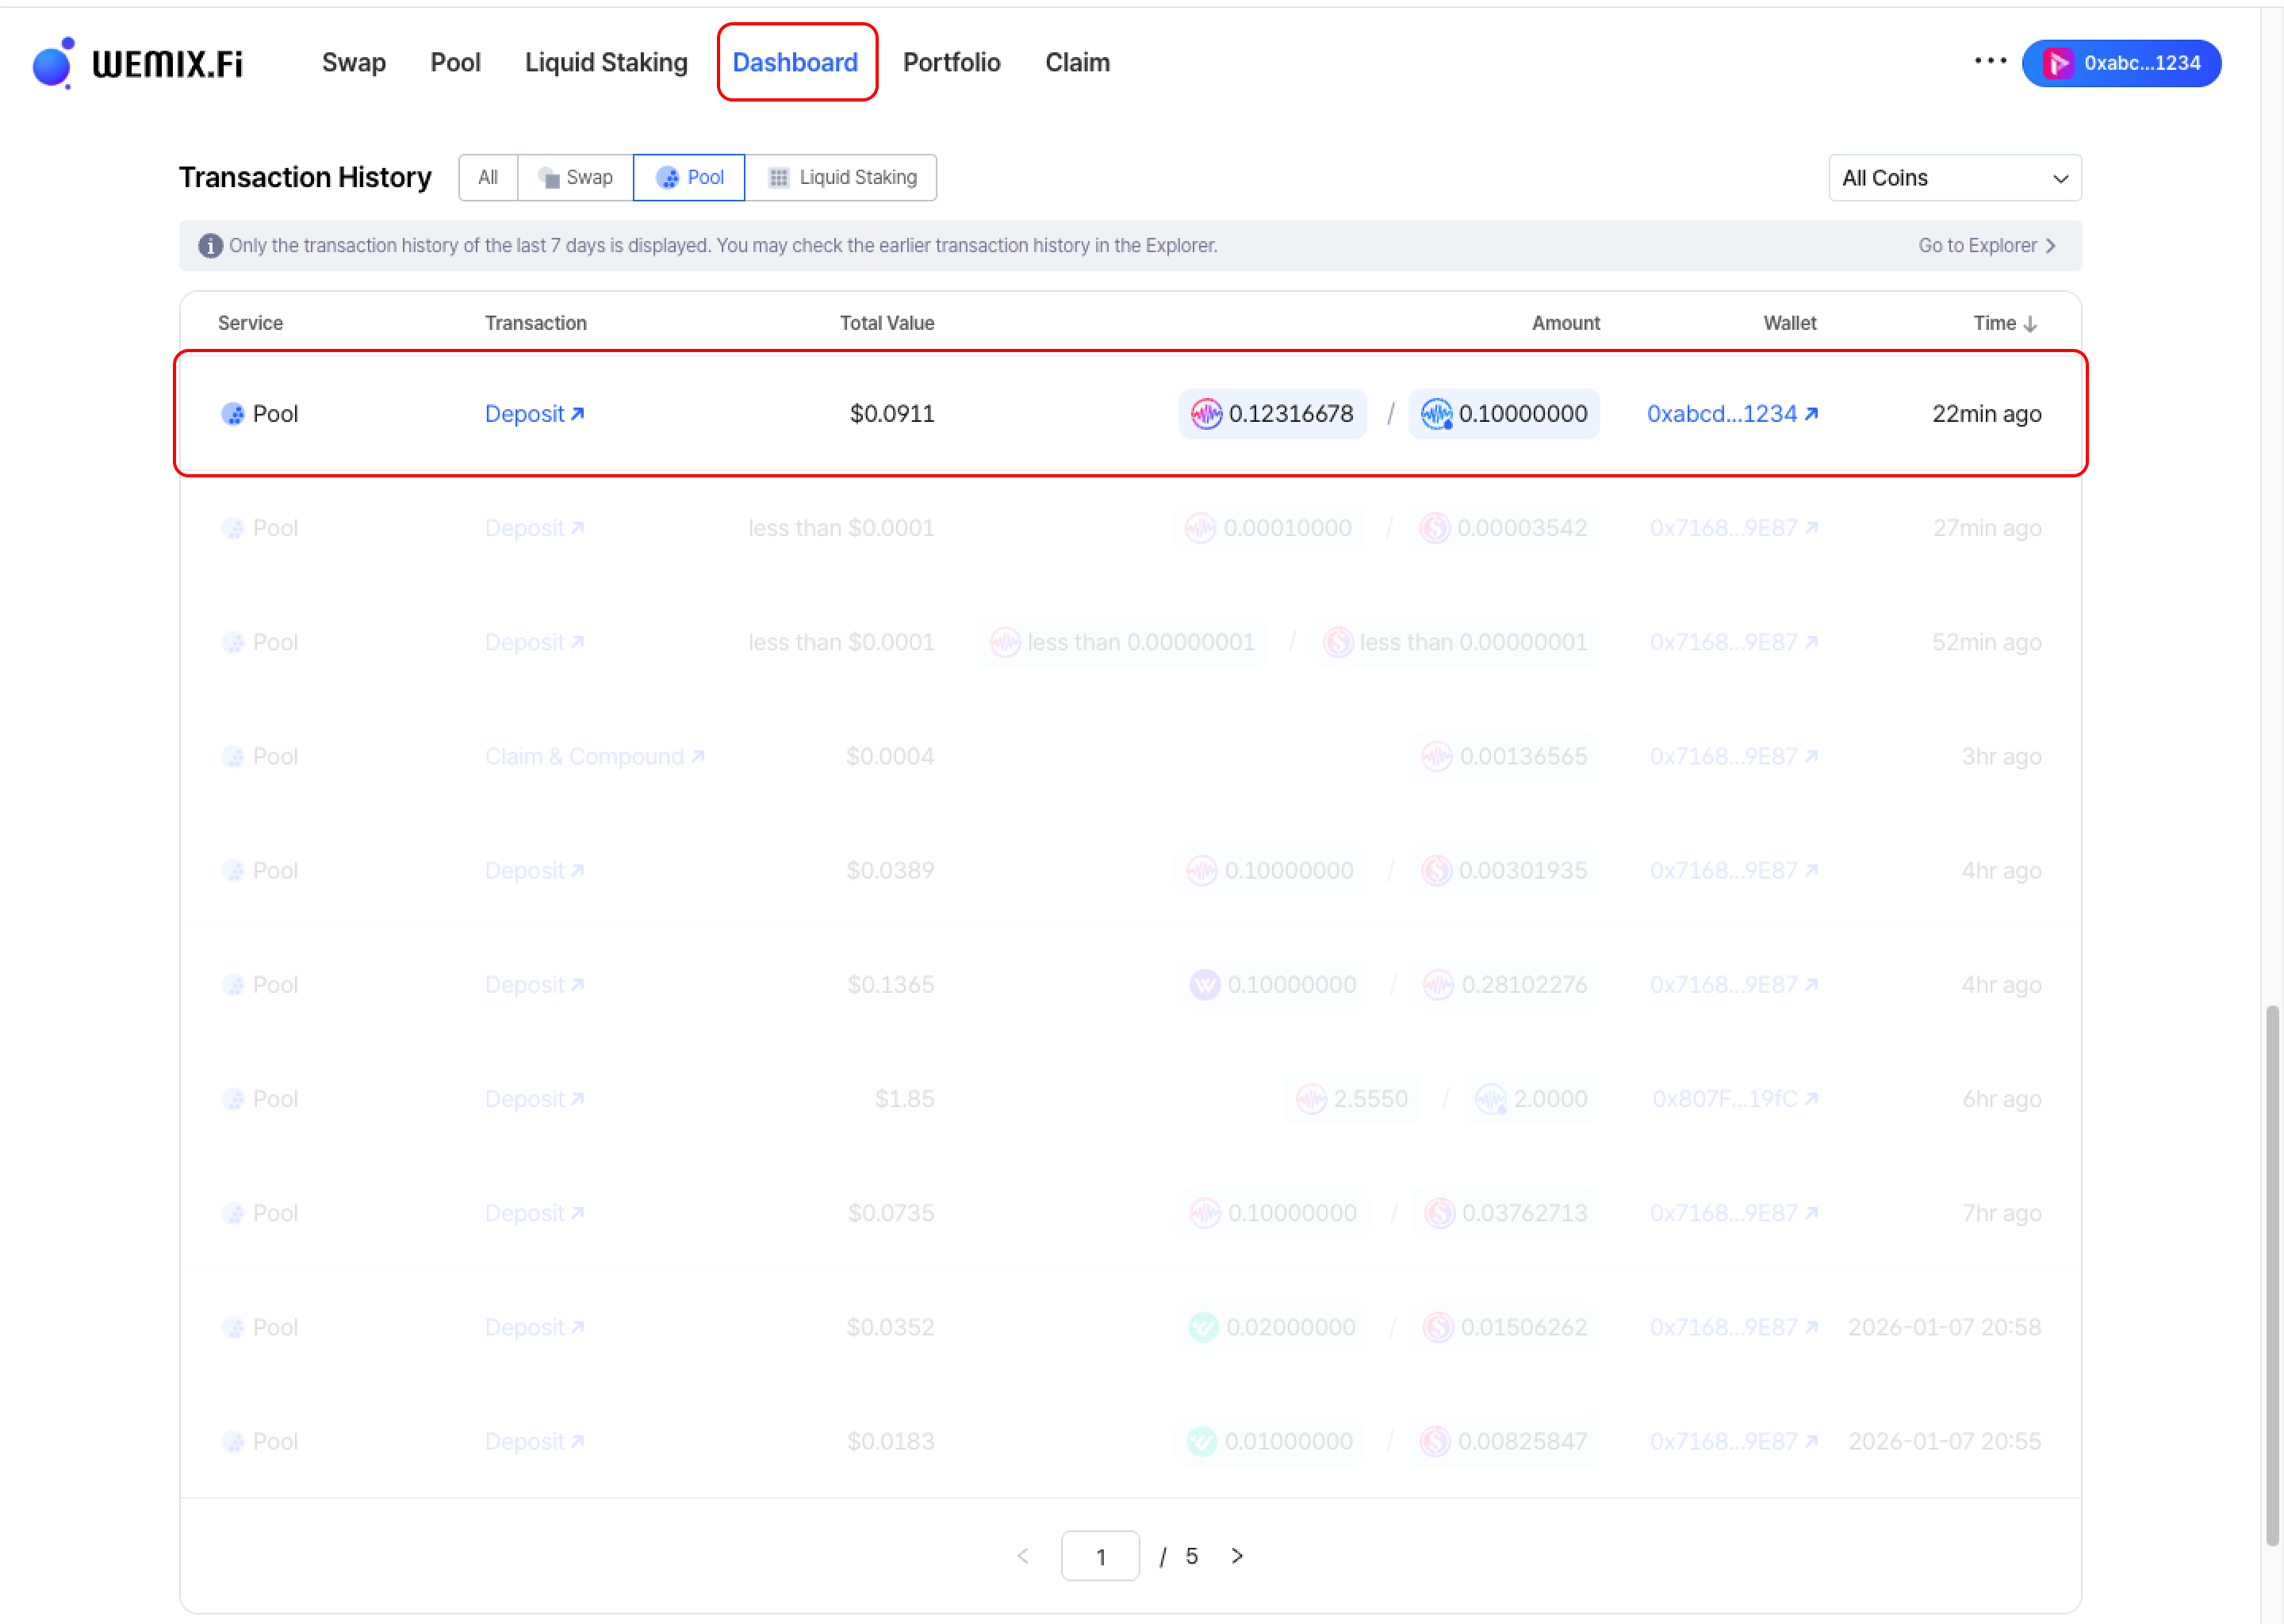Click the wallet avatar icon in header
Image resolution: width=2284 pixels, height=1624 pixels.
coord(2058,64)
